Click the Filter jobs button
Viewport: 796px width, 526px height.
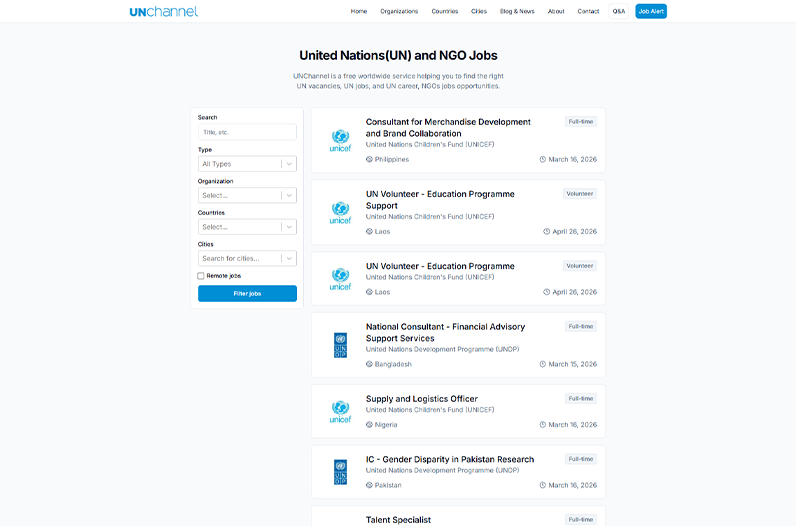click(247, 293)
